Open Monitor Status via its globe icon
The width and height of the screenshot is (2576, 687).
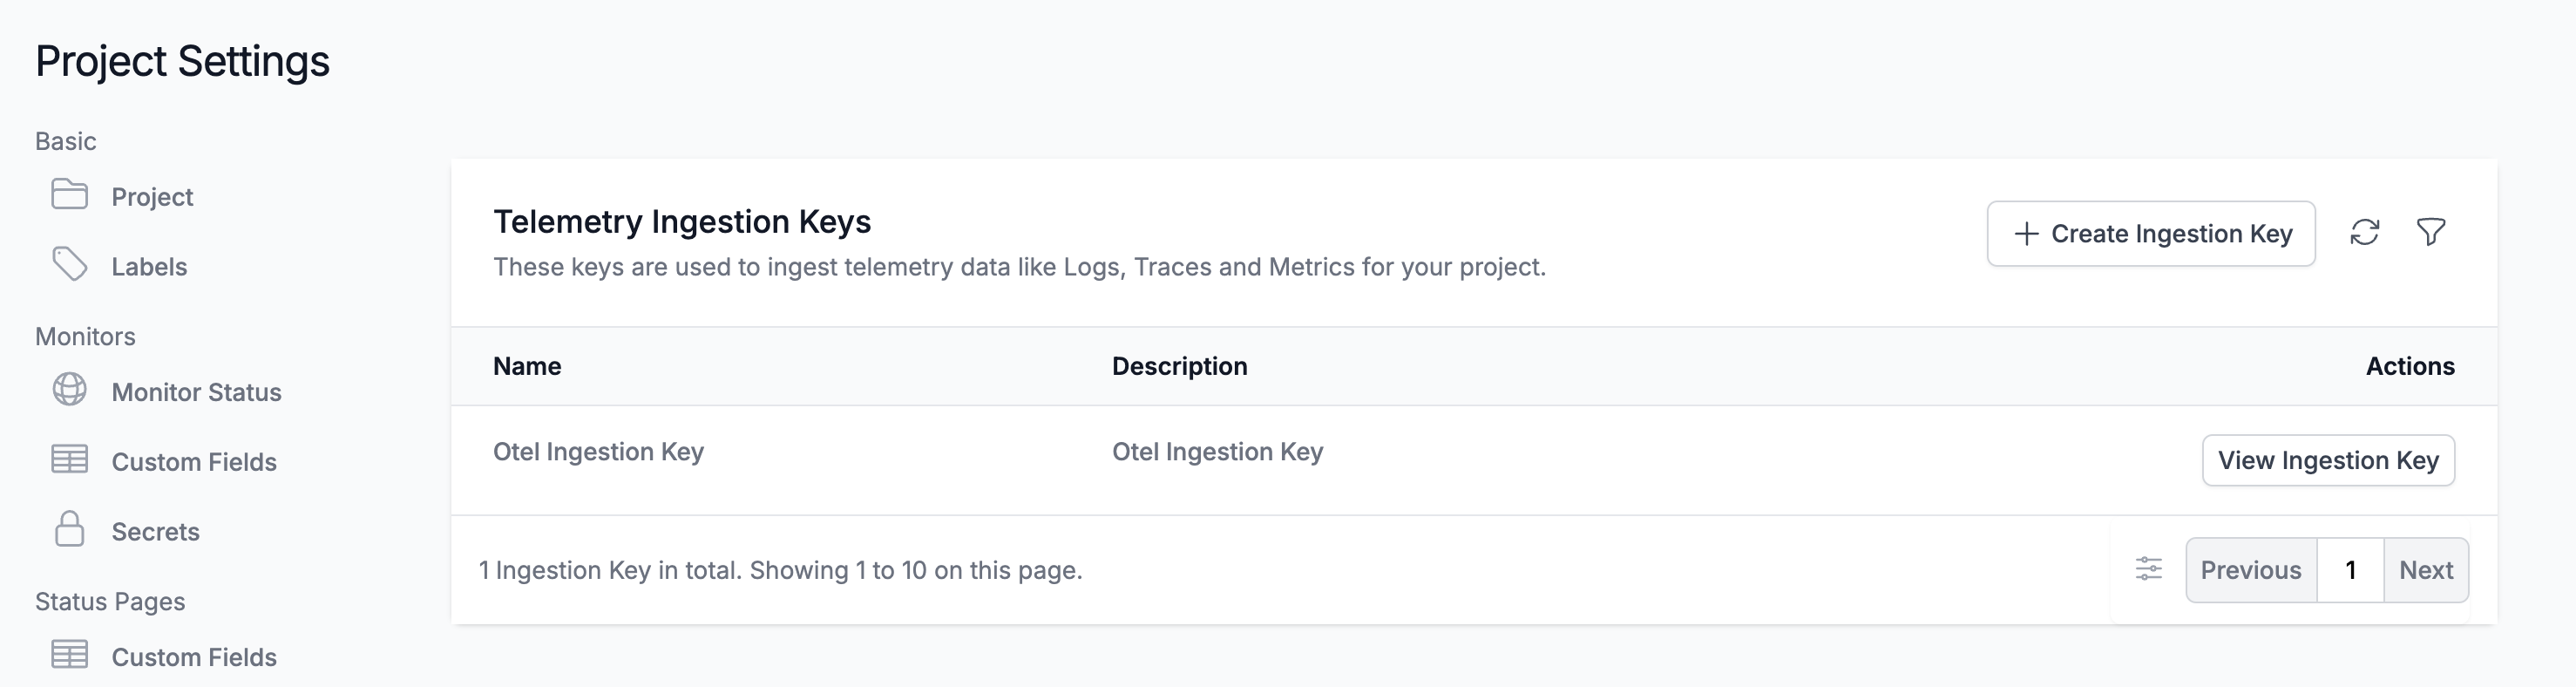[69, 391]
